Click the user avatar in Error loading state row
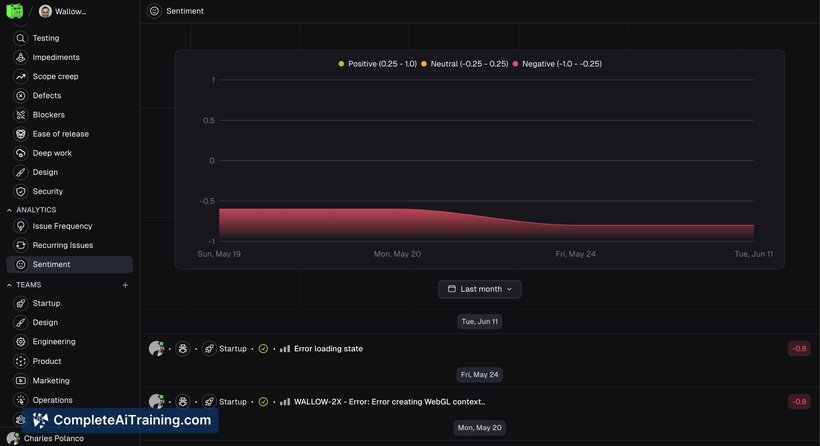The image size is (820, 446). [x=156, y=348]
